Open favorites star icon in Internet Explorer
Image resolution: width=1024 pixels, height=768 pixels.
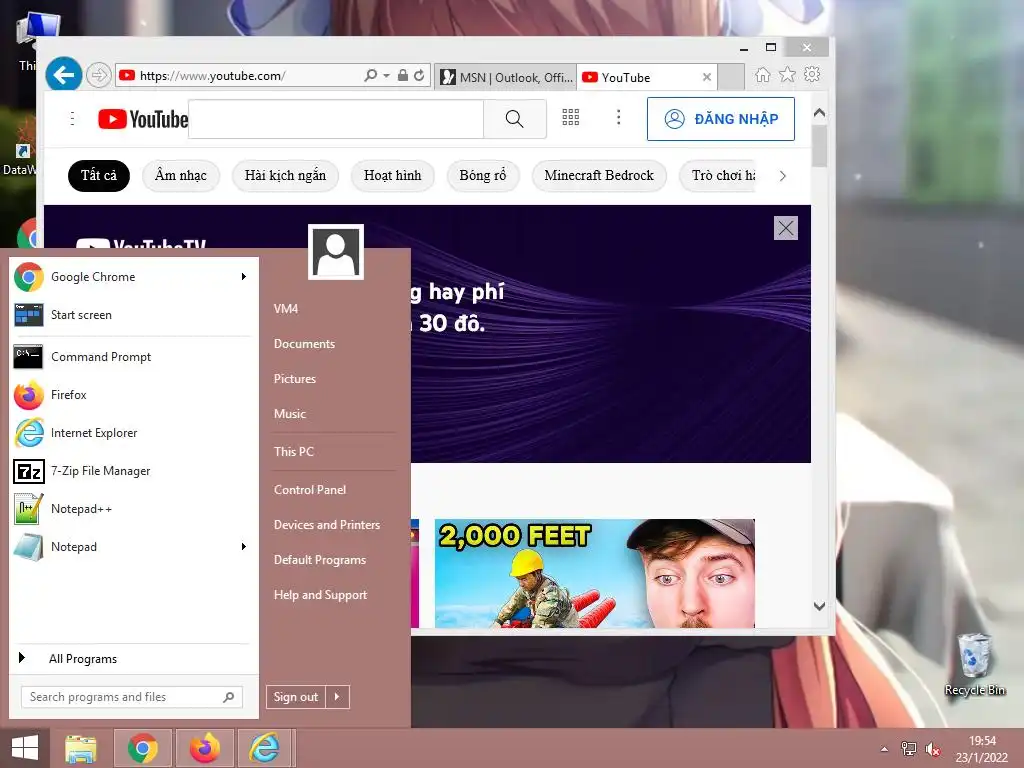(788, 74)
